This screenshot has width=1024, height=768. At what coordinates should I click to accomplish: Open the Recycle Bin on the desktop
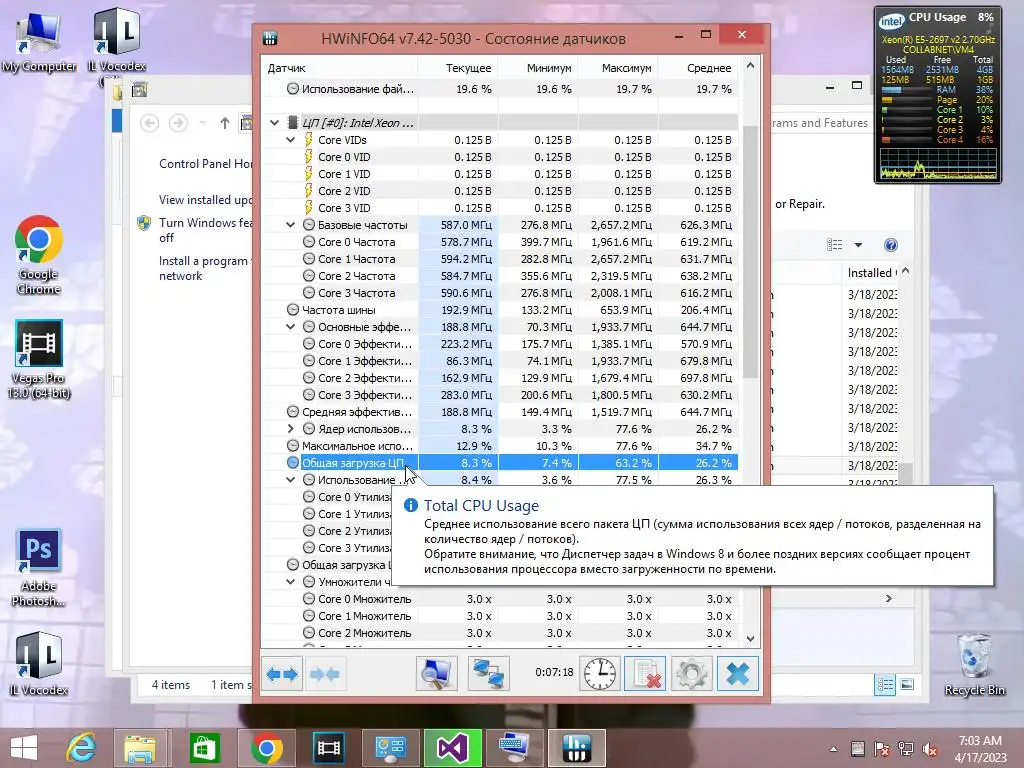tap(974, 664)
